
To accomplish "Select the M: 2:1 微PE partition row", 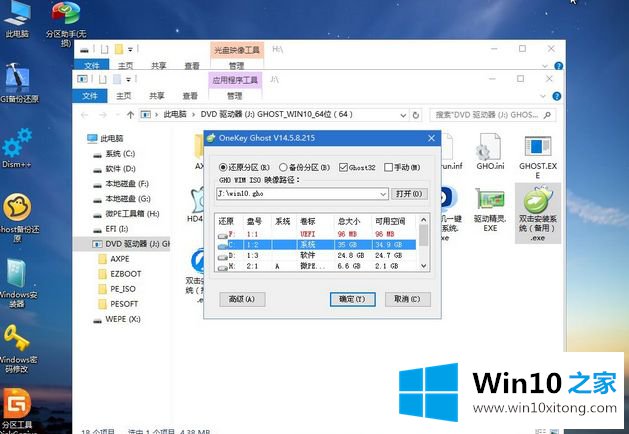I will click(317, 266).
